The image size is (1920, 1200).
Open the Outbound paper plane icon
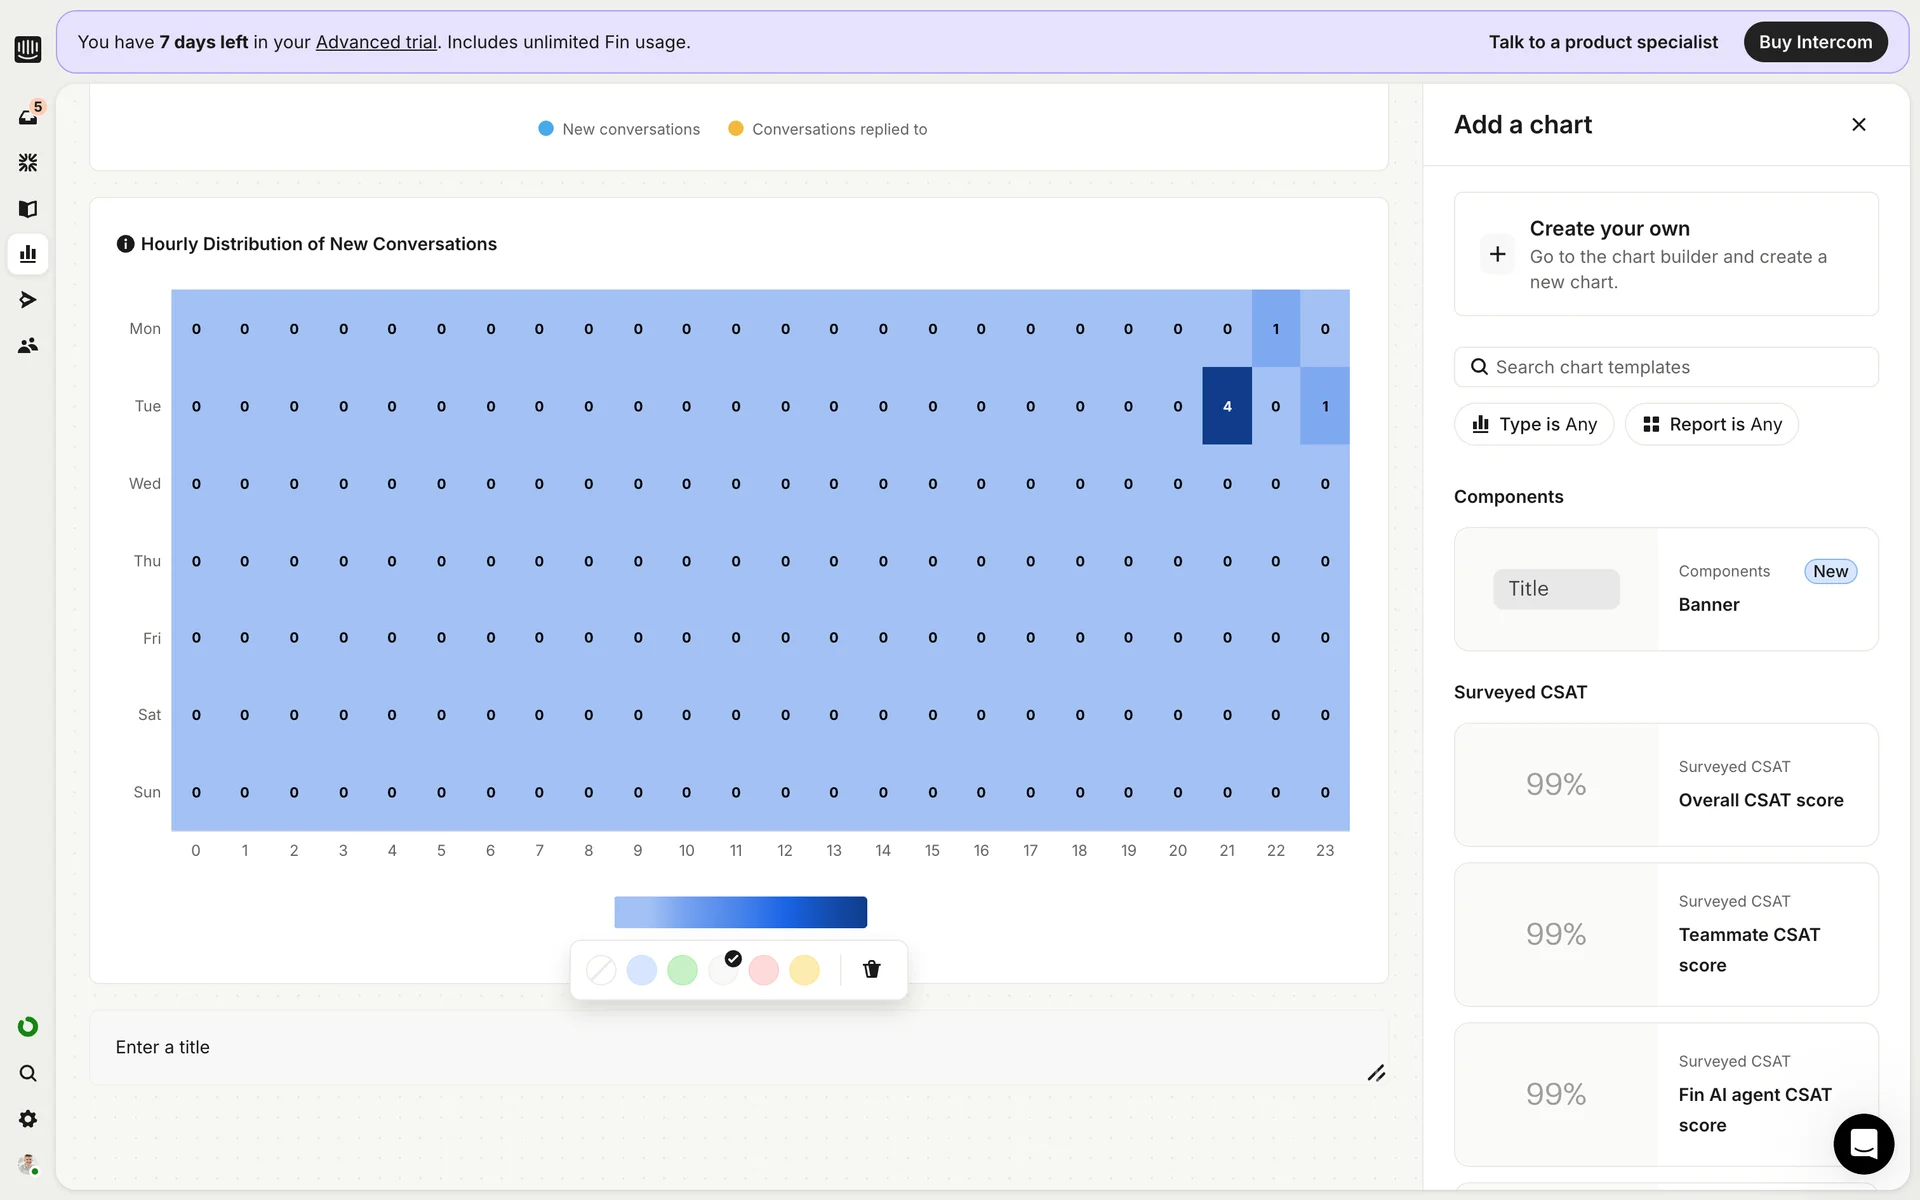click(x=28, y=300)
